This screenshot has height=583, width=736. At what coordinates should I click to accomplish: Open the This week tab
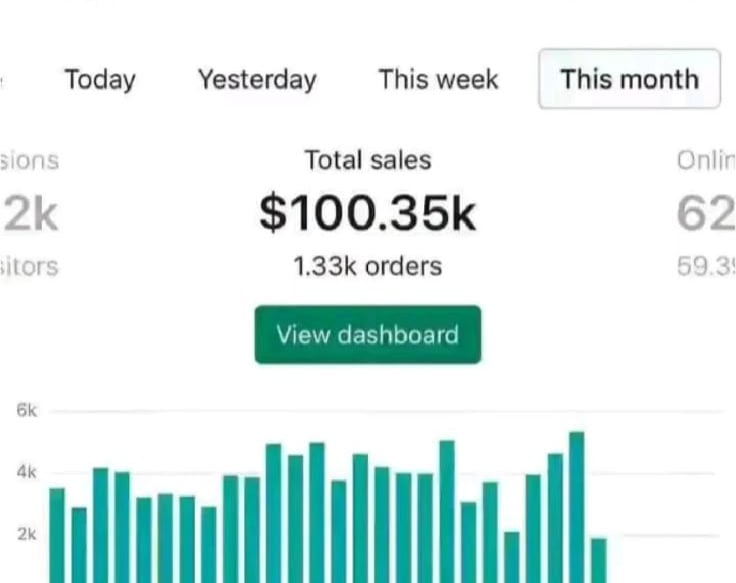pyautogui.click(x=438, y=79)
